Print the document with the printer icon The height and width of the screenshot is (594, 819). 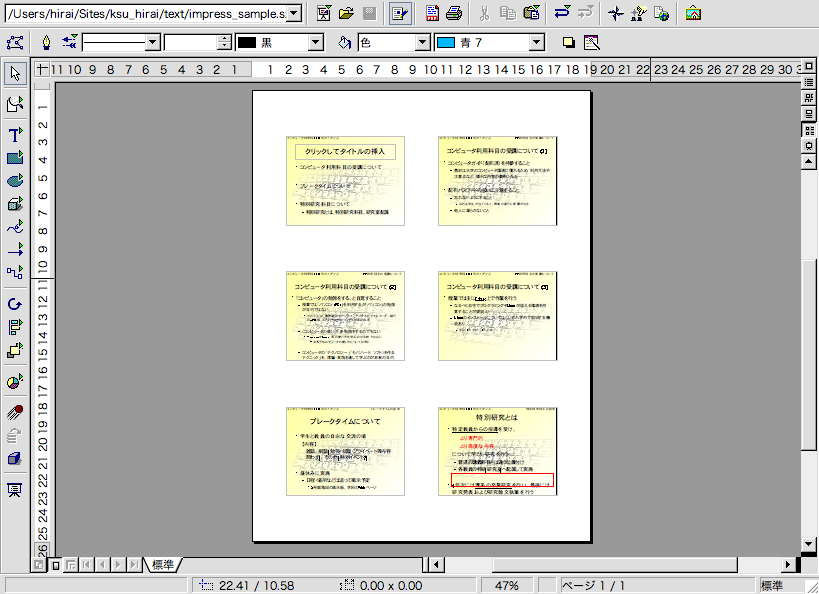(x=454, y=14)
